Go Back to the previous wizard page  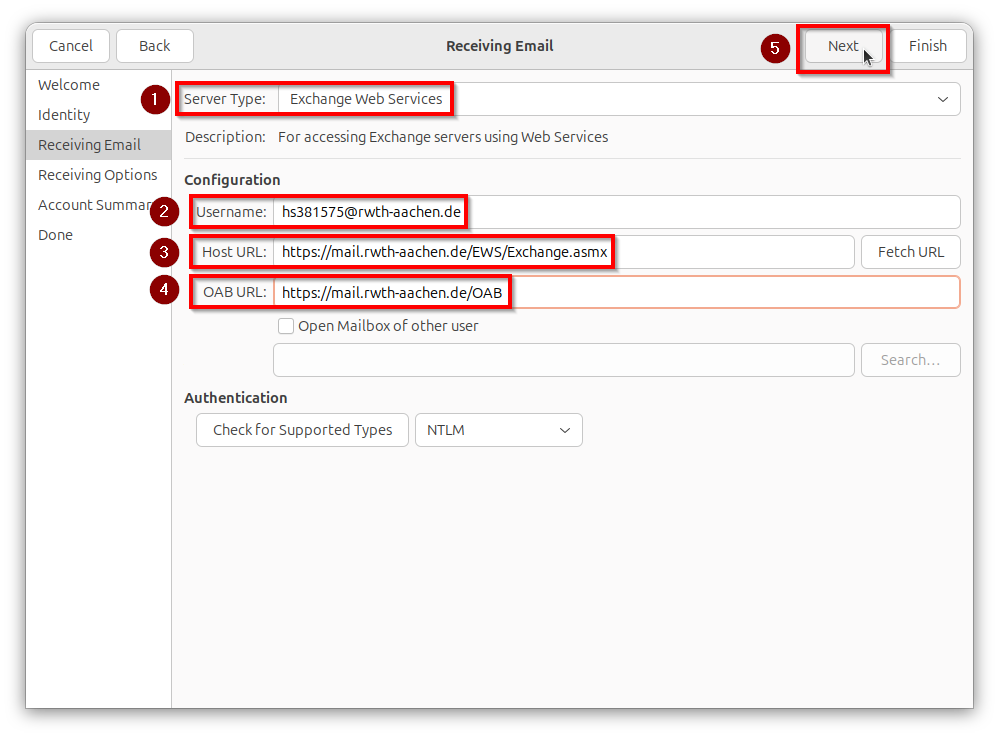point(154,45)
